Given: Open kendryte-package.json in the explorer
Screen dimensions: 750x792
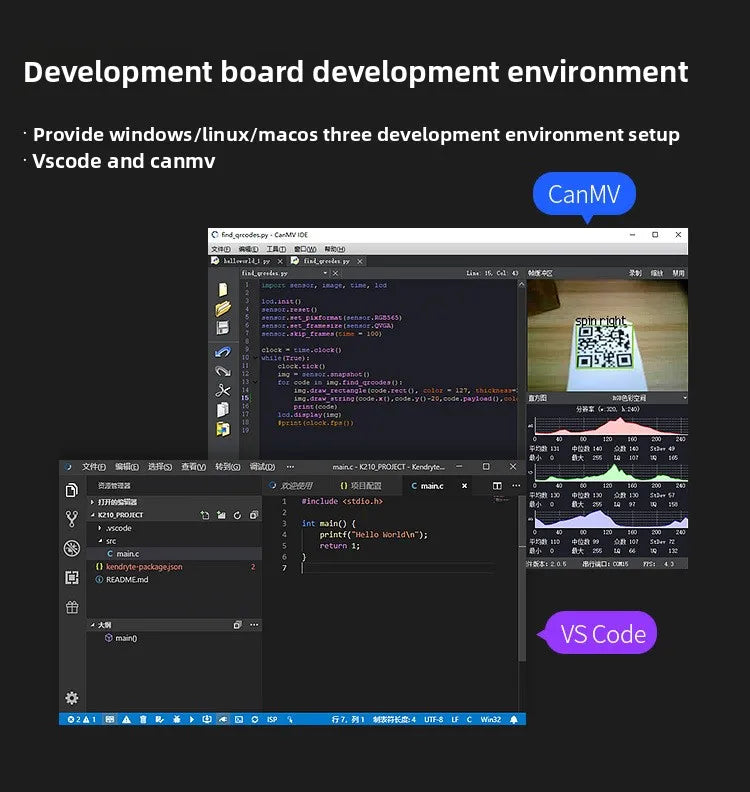Looking at the screenshot, I should pos(174,567).
